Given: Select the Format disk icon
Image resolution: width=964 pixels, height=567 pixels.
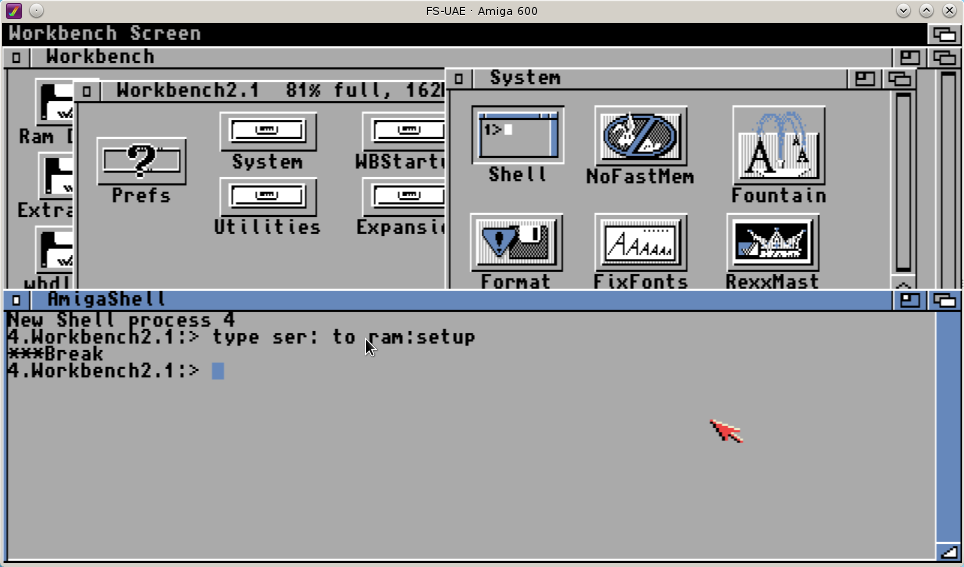Looking at the screenshot, I should pyautogui.click(x=516, y=242).
